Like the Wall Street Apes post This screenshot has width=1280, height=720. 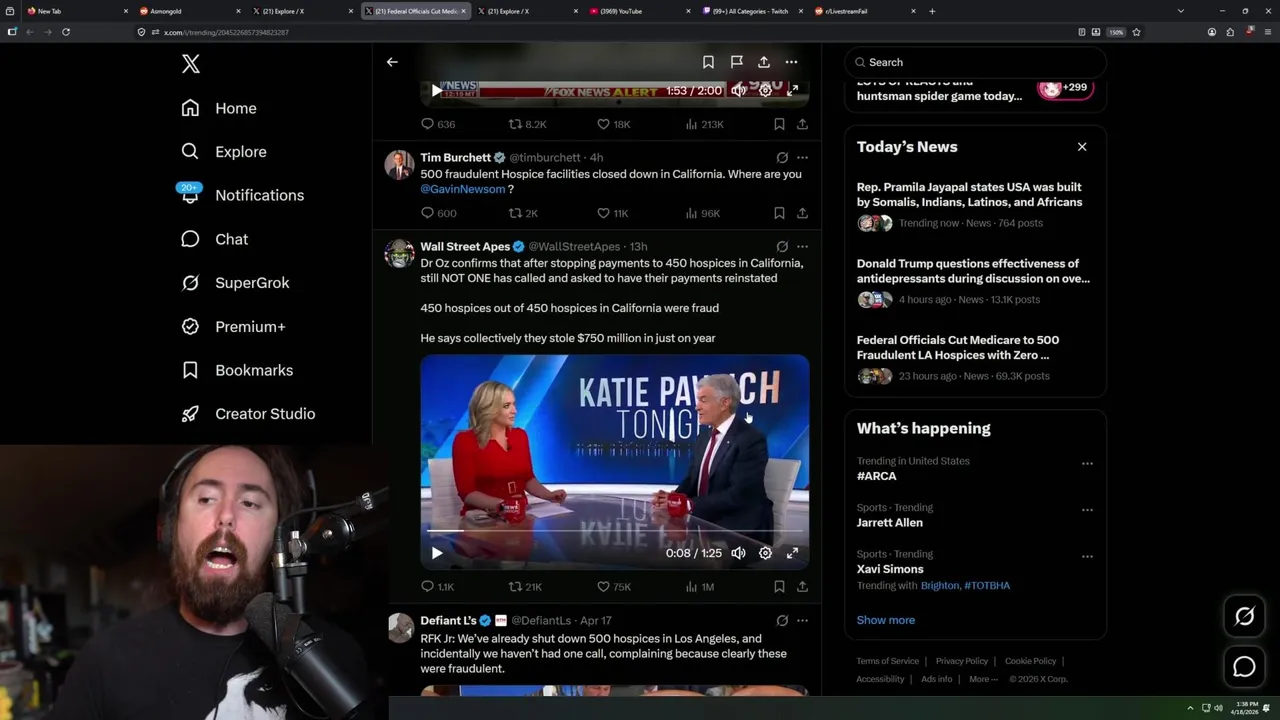pyautogui.click(x=614, y=587)
